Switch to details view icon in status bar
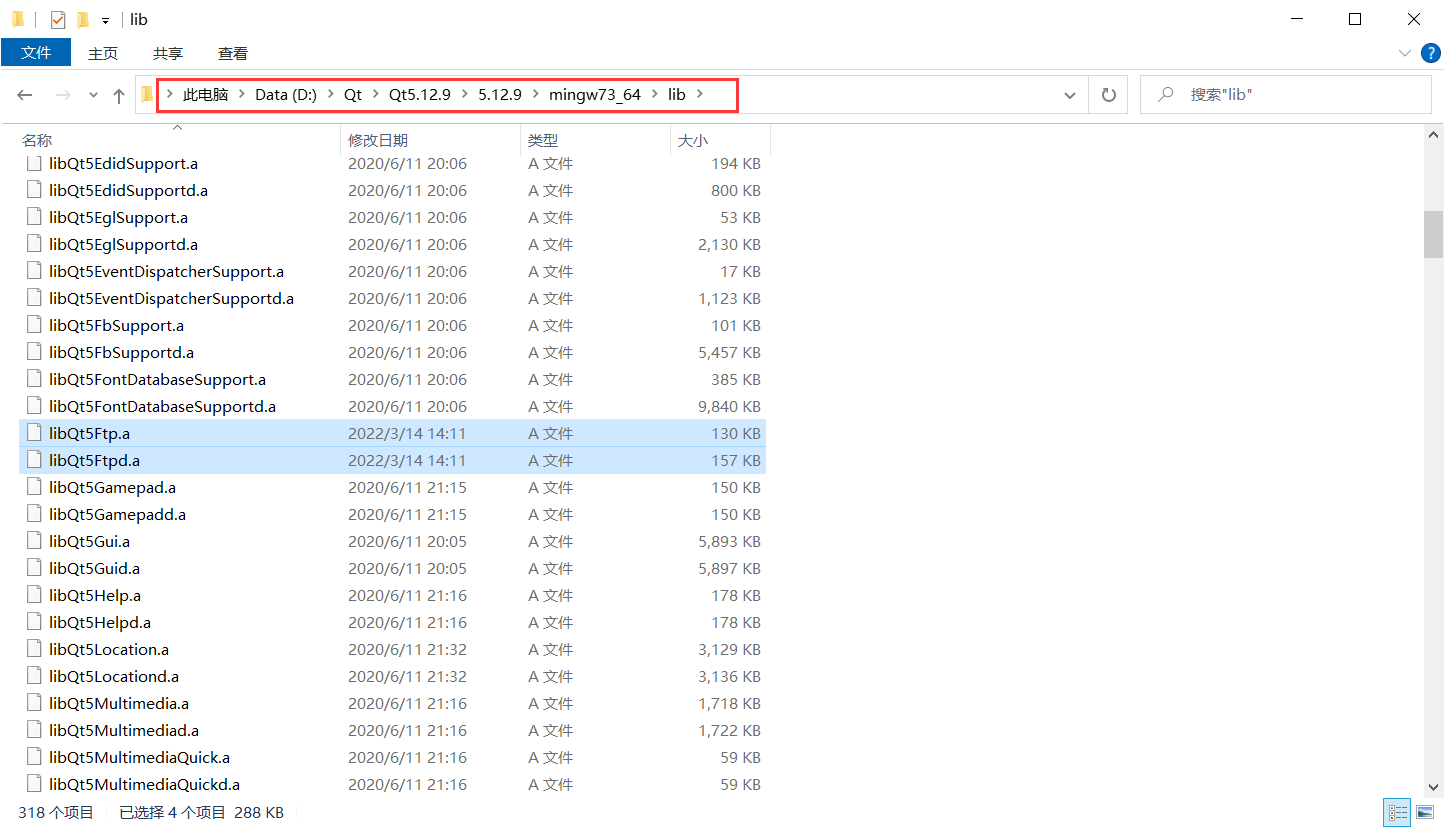 tap(1398, 813)
